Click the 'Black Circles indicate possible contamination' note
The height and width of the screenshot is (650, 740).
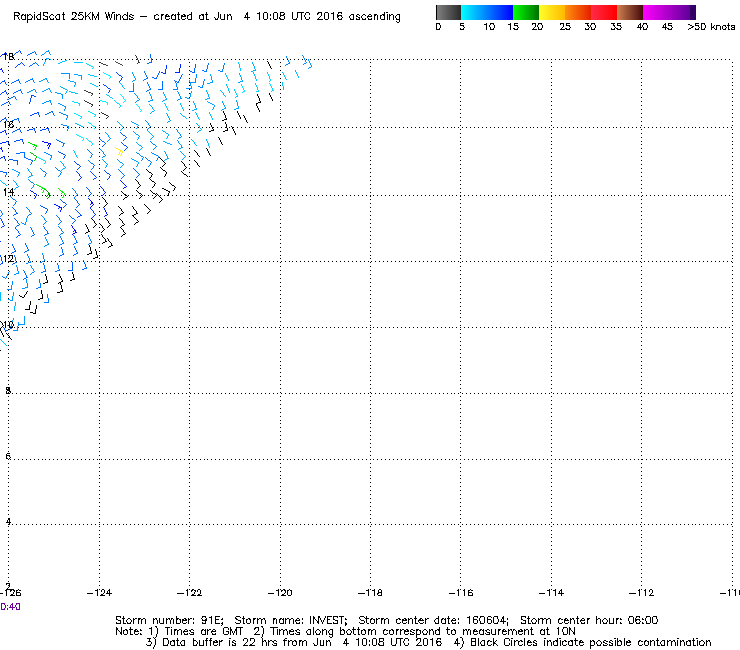click(x=590, y=642)
